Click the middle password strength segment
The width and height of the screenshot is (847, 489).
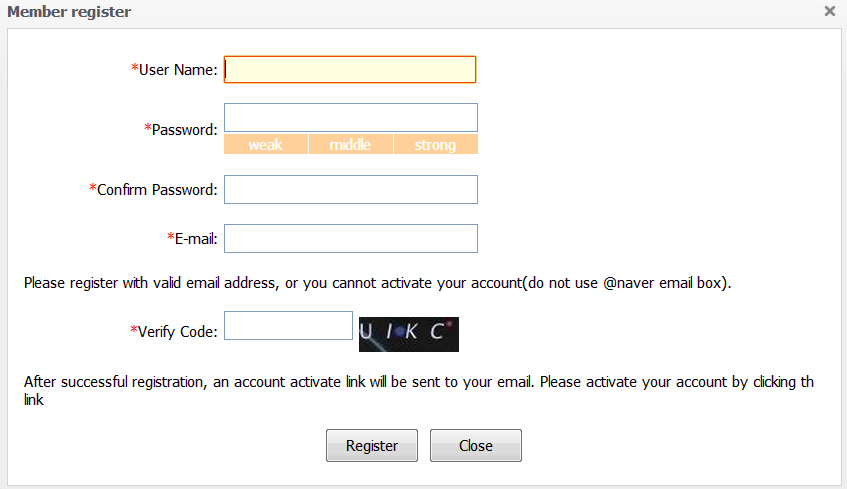click(350, 145)
